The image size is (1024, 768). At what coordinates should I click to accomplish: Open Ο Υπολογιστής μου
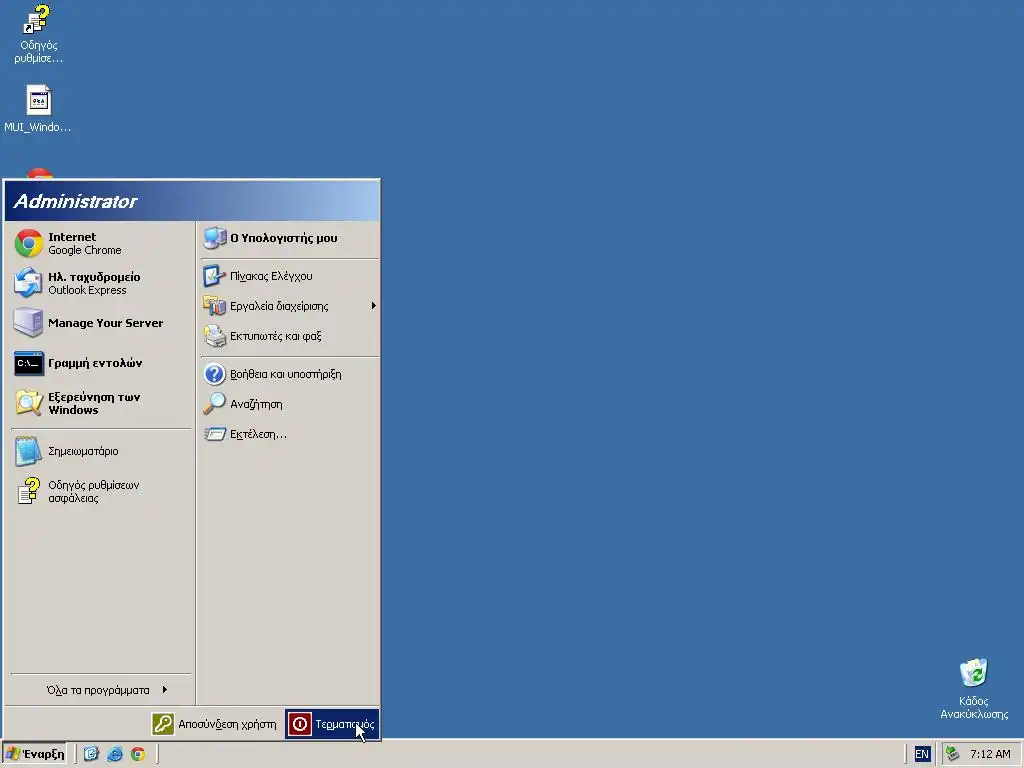tap(289, 238)
